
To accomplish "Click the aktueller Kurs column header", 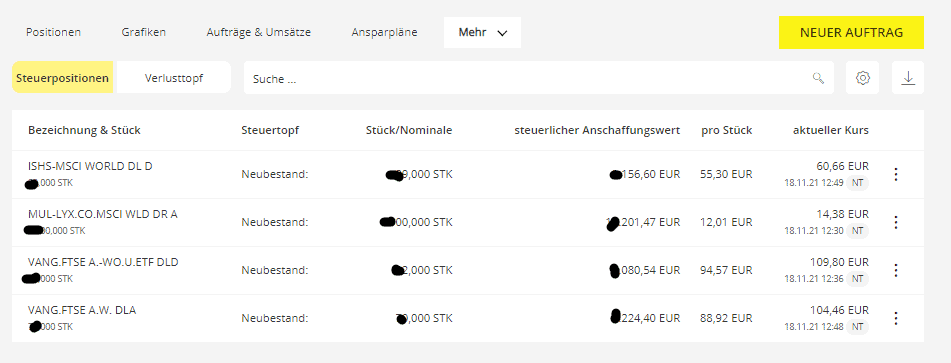I will (x=830, y=130).
